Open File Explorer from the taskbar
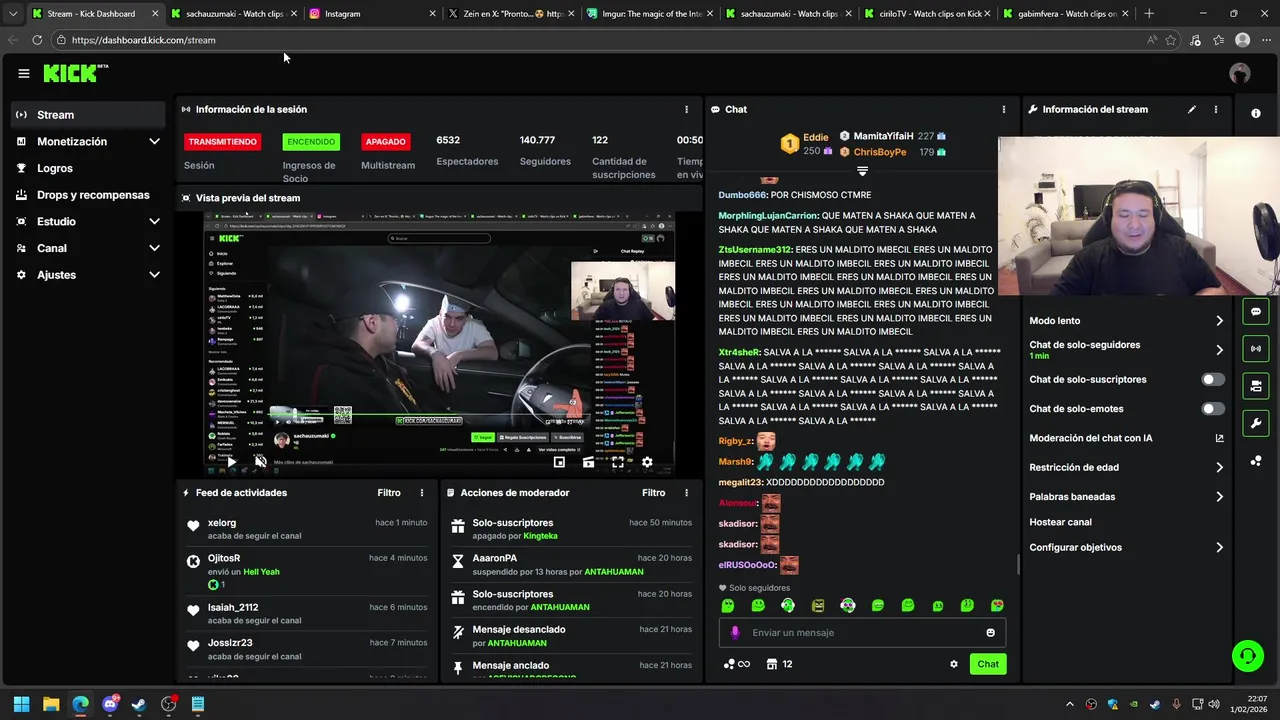This screenshot has height=720, width=1280. [x=51, y=704]
